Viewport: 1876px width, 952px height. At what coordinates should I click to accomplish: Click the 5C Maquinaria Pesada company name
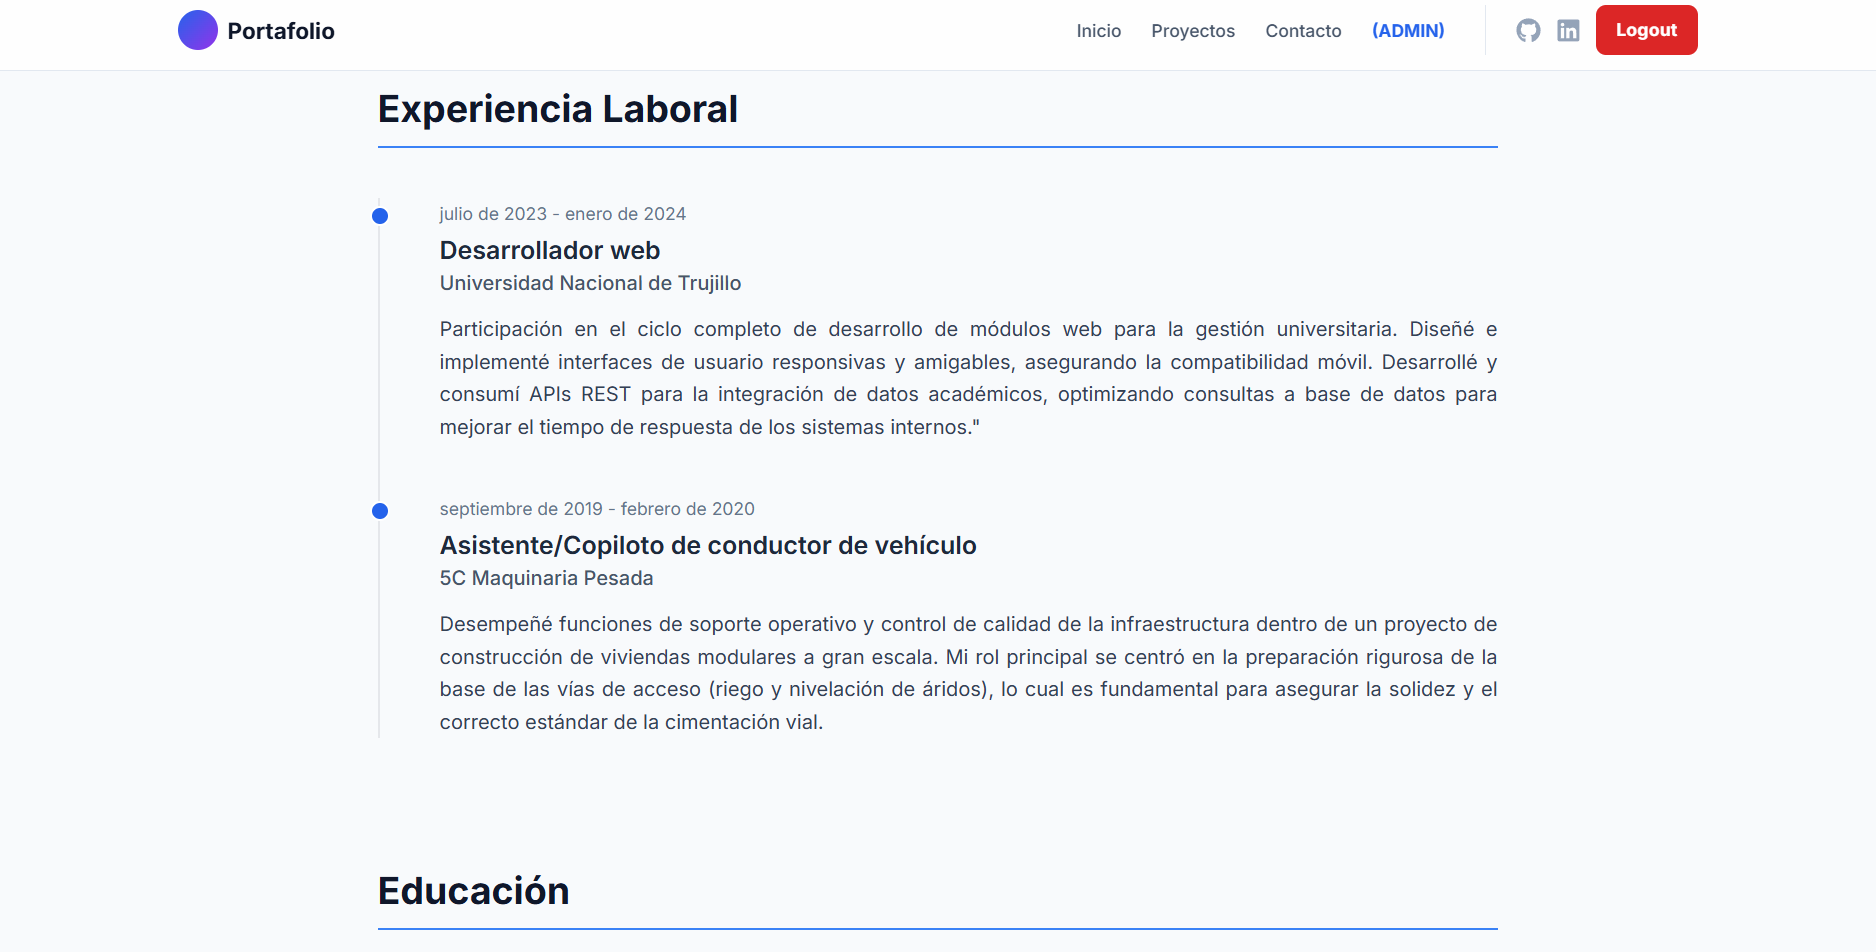[546, 578]
